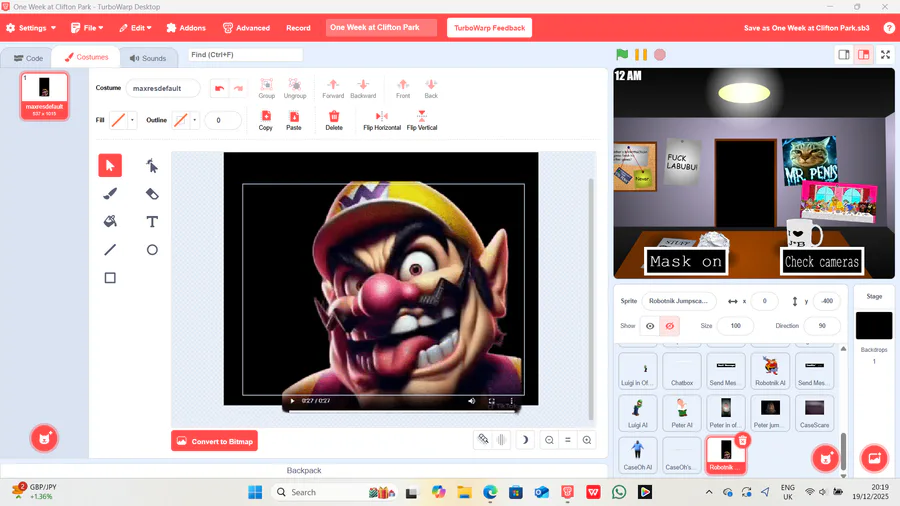
Task: Click the Redo arrow icon
Action: point(238,88)
